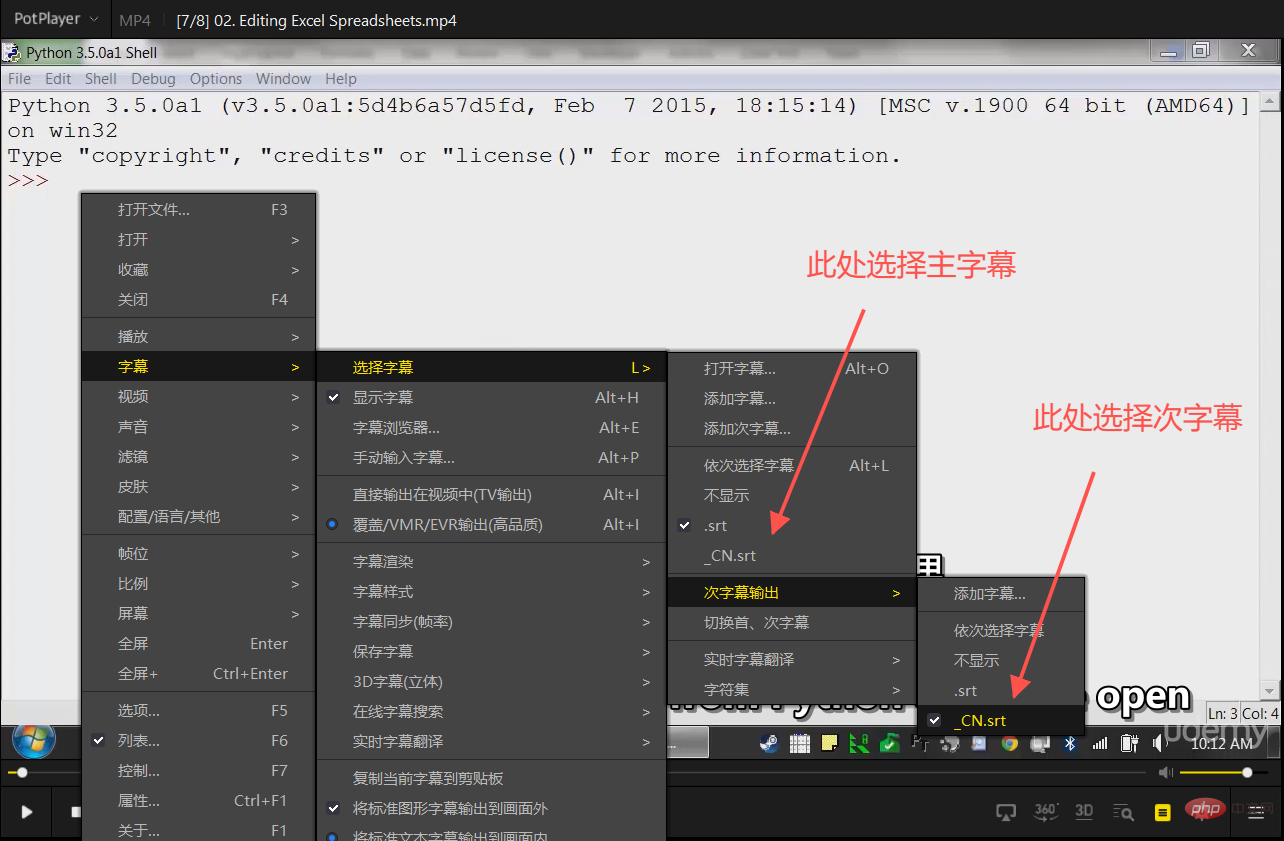The width and height of the screenshot is (1284, 841).
Task: Click the seek bar position knob
Action: 22,772
